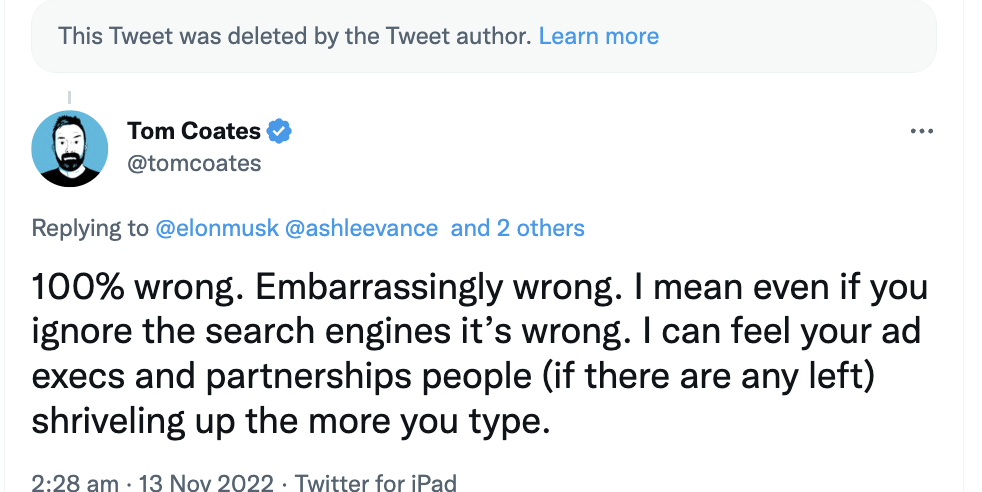This screenshot has height=492, width=982.
Task: Go to the @tomcoates handle
Action: [x=194, y=163]
